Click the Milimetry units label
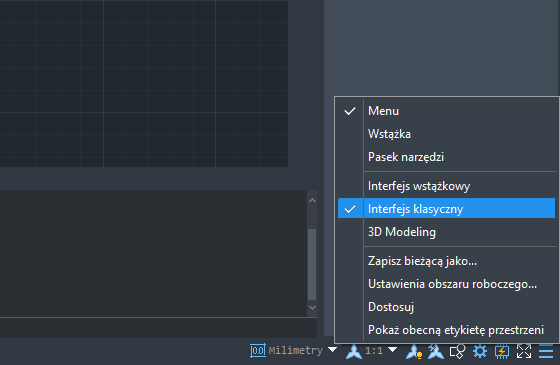The width and height of the screenshot is (560, 365). click(296, 351)
